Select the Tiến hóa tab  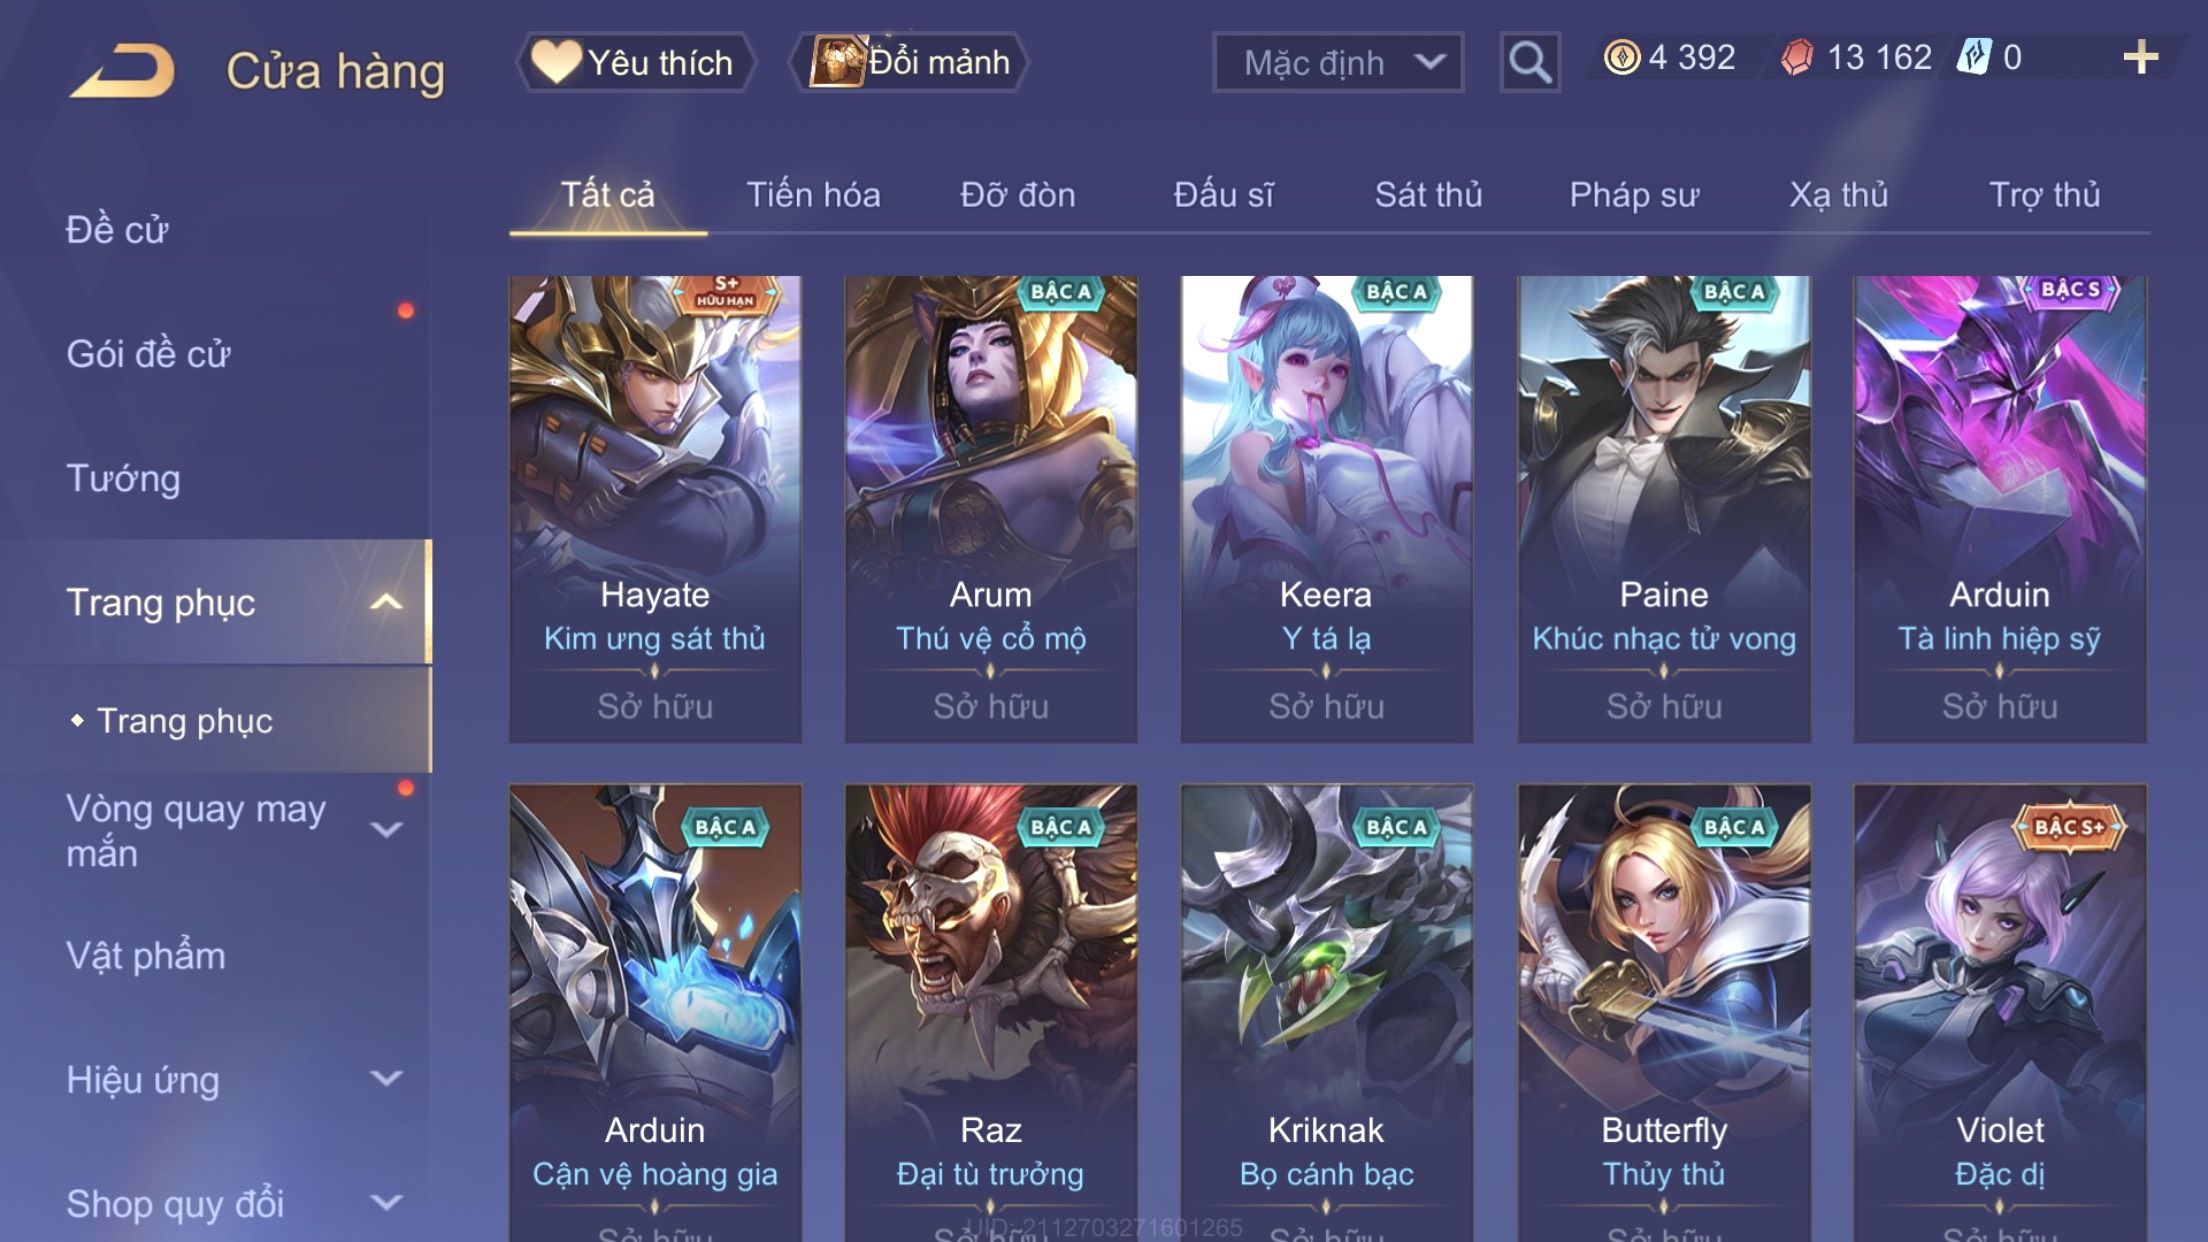tap(813, 194)
